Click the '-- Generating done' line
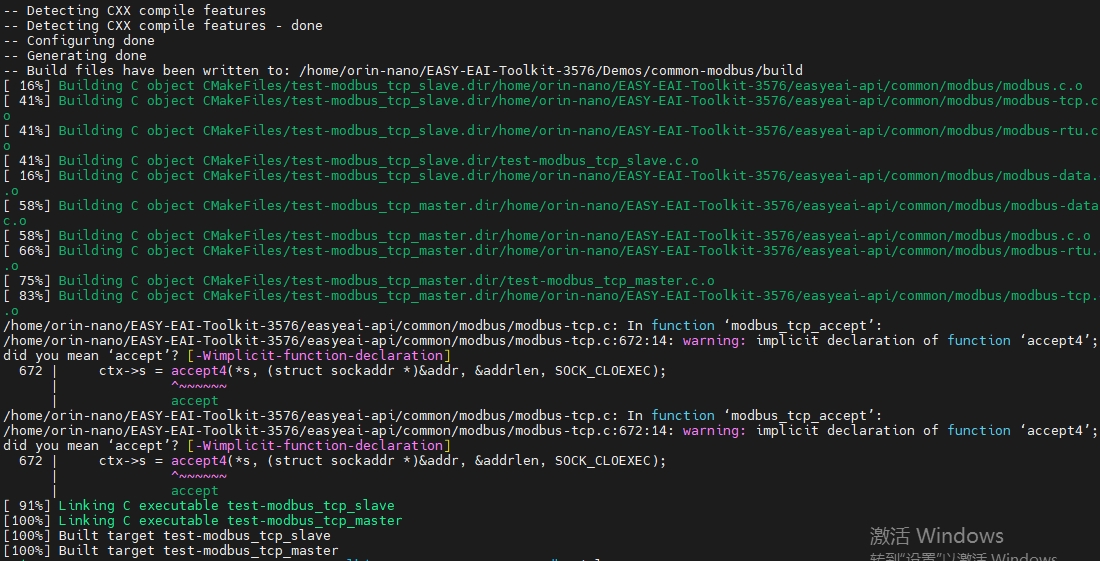This screenshot has width=1100, height=561. (x=74, y=55)
